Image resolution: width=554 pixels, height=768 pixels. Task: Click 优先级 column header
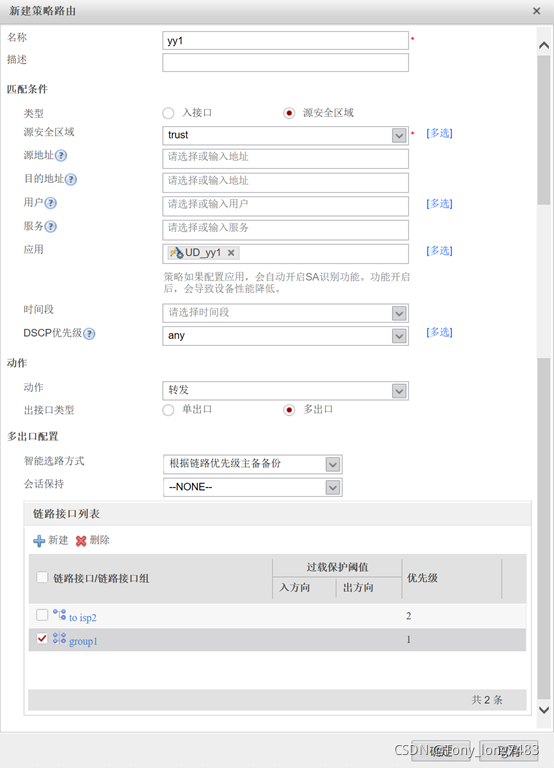pyautogui.click(x=422, y=578)
